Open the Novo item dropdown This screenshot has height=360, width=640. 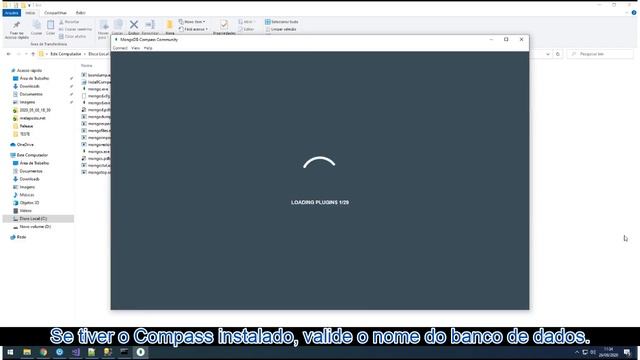click(x=192, y=22)
